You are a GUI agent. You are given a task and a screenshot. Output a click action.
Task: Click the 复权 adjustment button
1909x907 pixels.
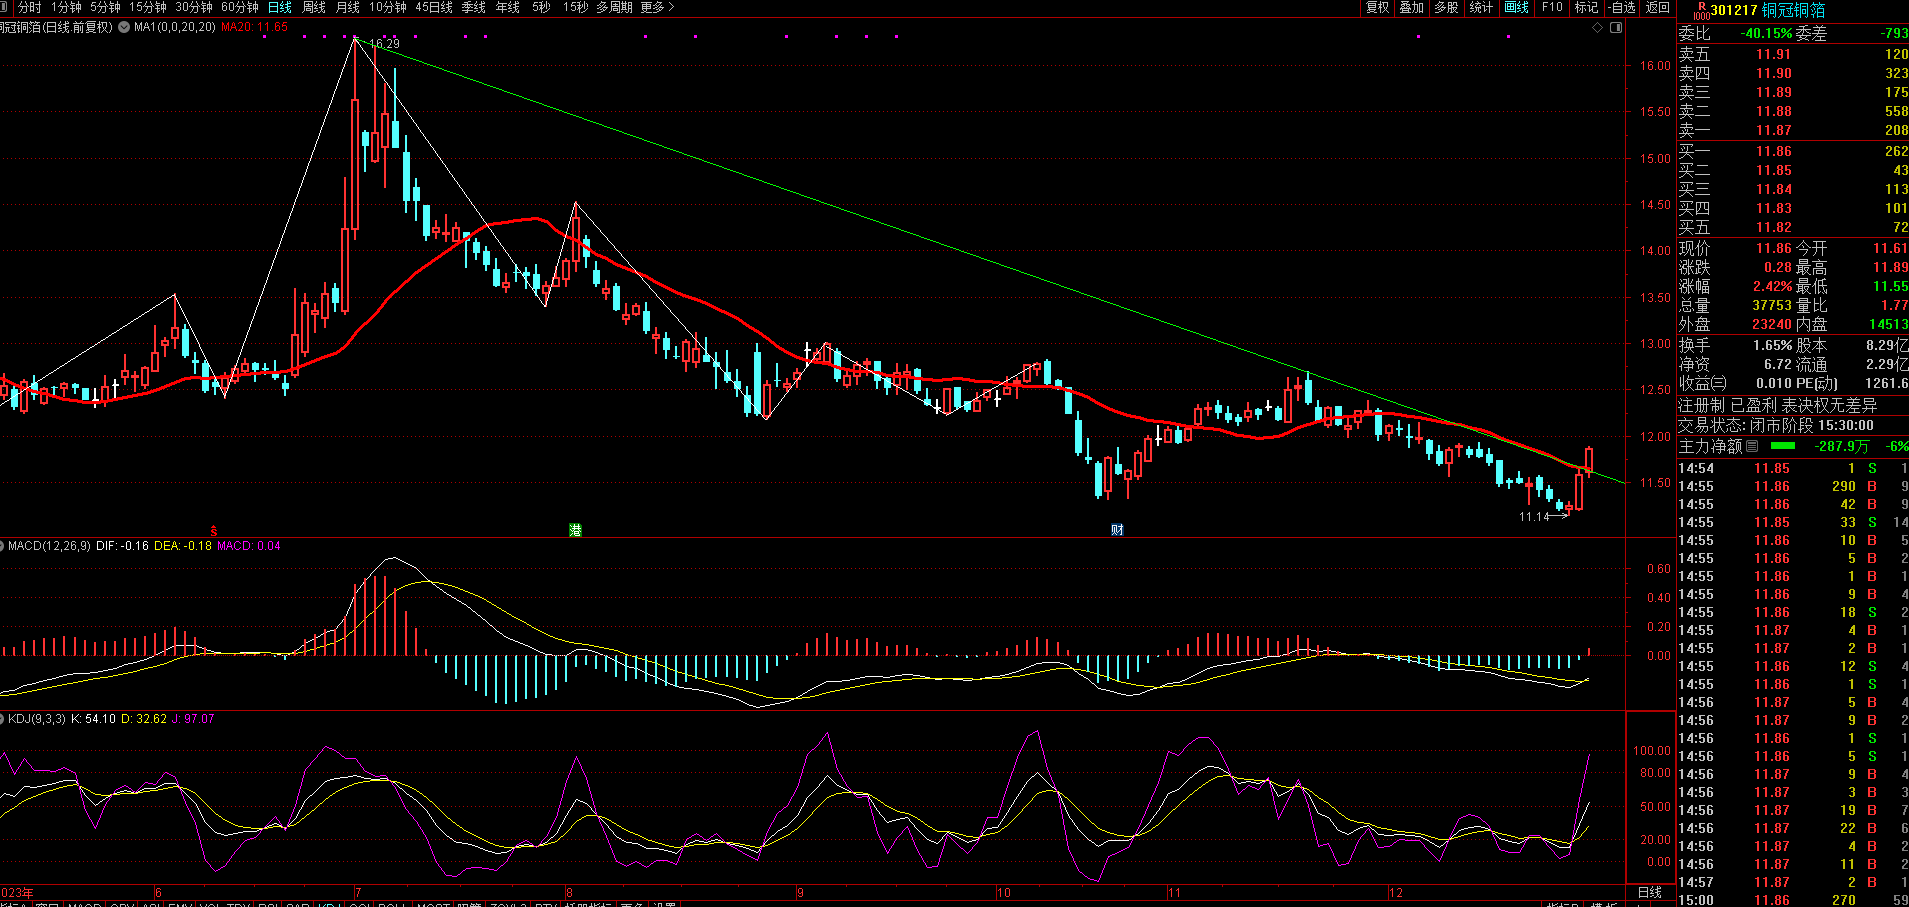coord(1378,7)
